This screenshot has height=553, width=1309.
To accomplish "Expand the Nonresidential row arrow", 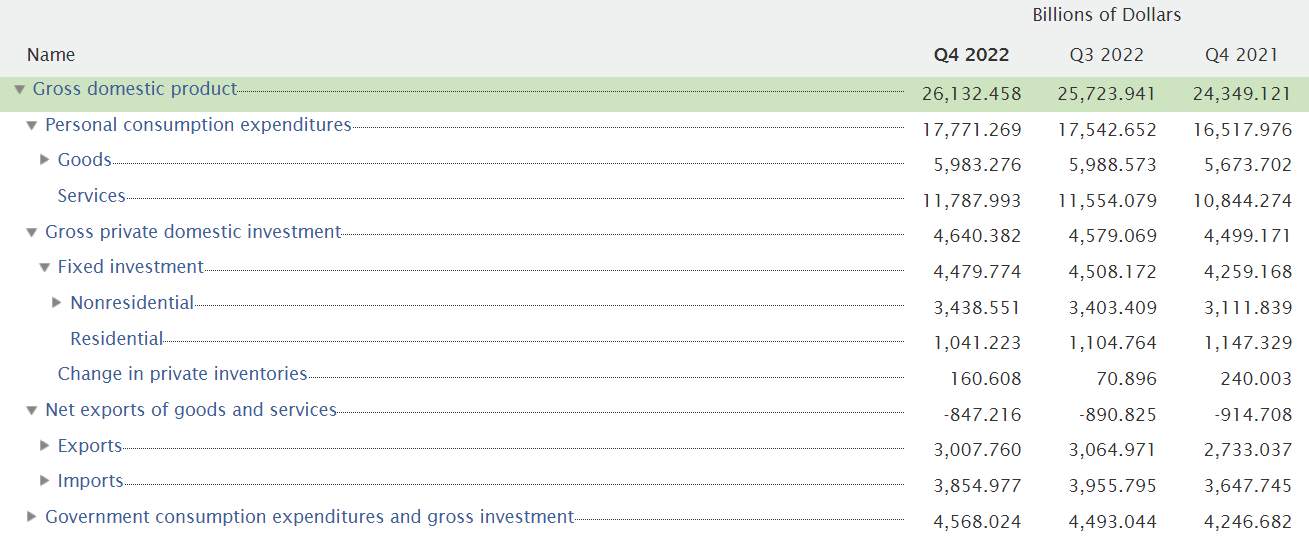I will (x=57, y=303).
